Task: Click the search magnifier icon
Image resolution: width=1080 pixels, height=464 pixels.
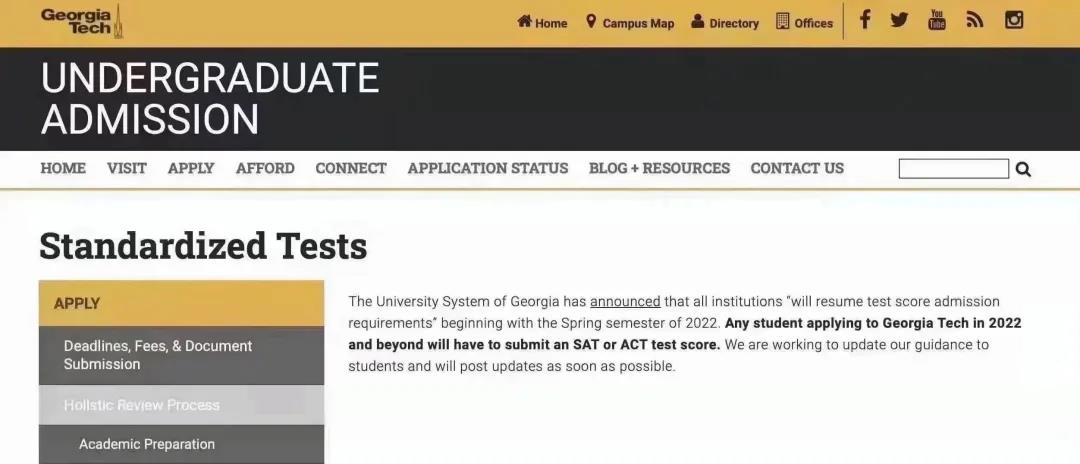Action: 1023,169
